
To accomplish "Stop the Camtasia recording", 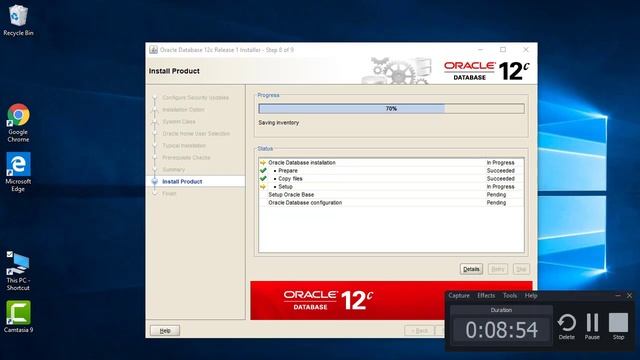I will click(x=618, y=326).
